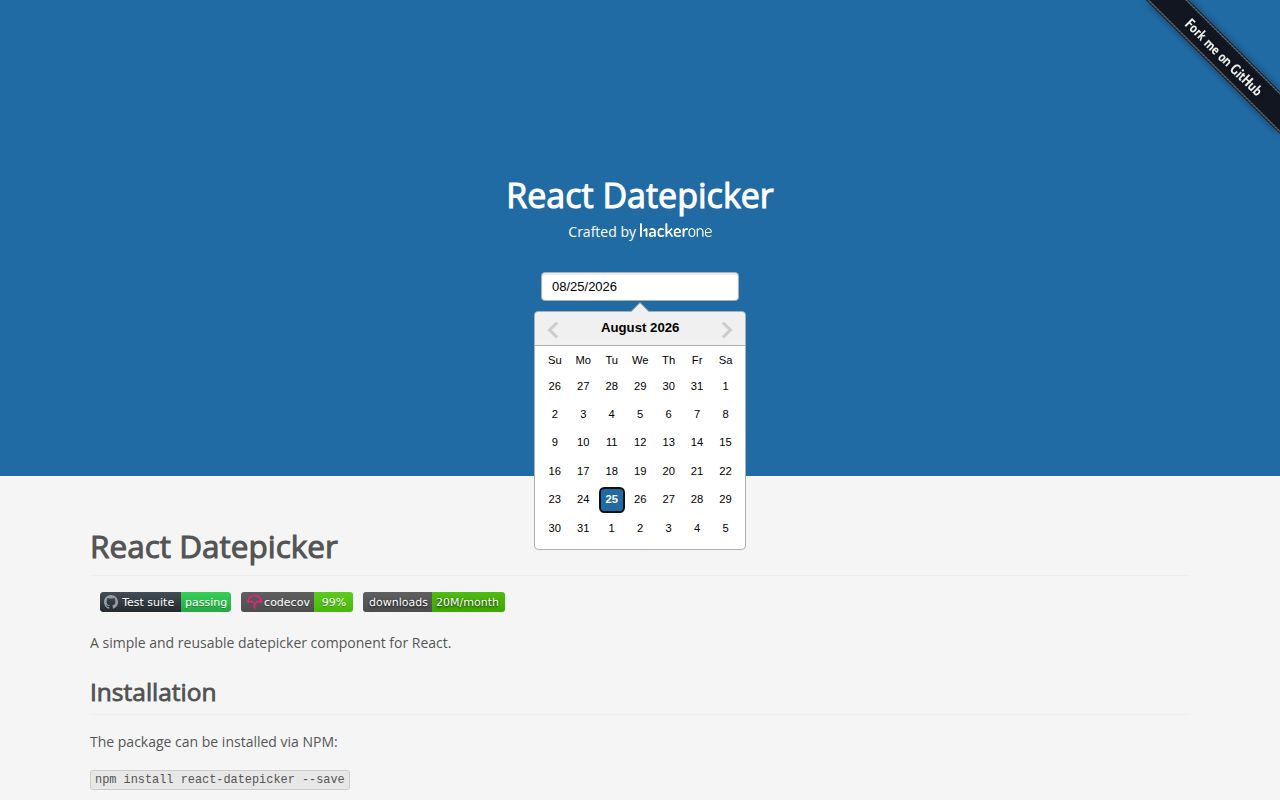Click the codecov 99% badge

(x=297, y=602)
